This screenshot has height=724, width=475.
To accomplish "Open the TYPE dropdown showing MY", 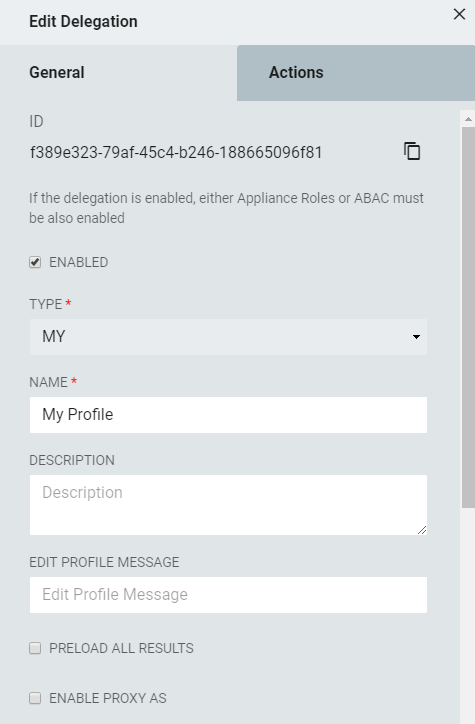I will coord(228,337).
